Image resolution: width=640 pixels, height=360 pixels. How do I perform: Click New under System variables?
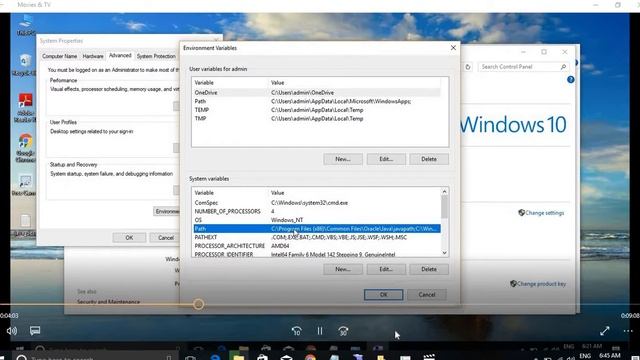pos(343,269)
